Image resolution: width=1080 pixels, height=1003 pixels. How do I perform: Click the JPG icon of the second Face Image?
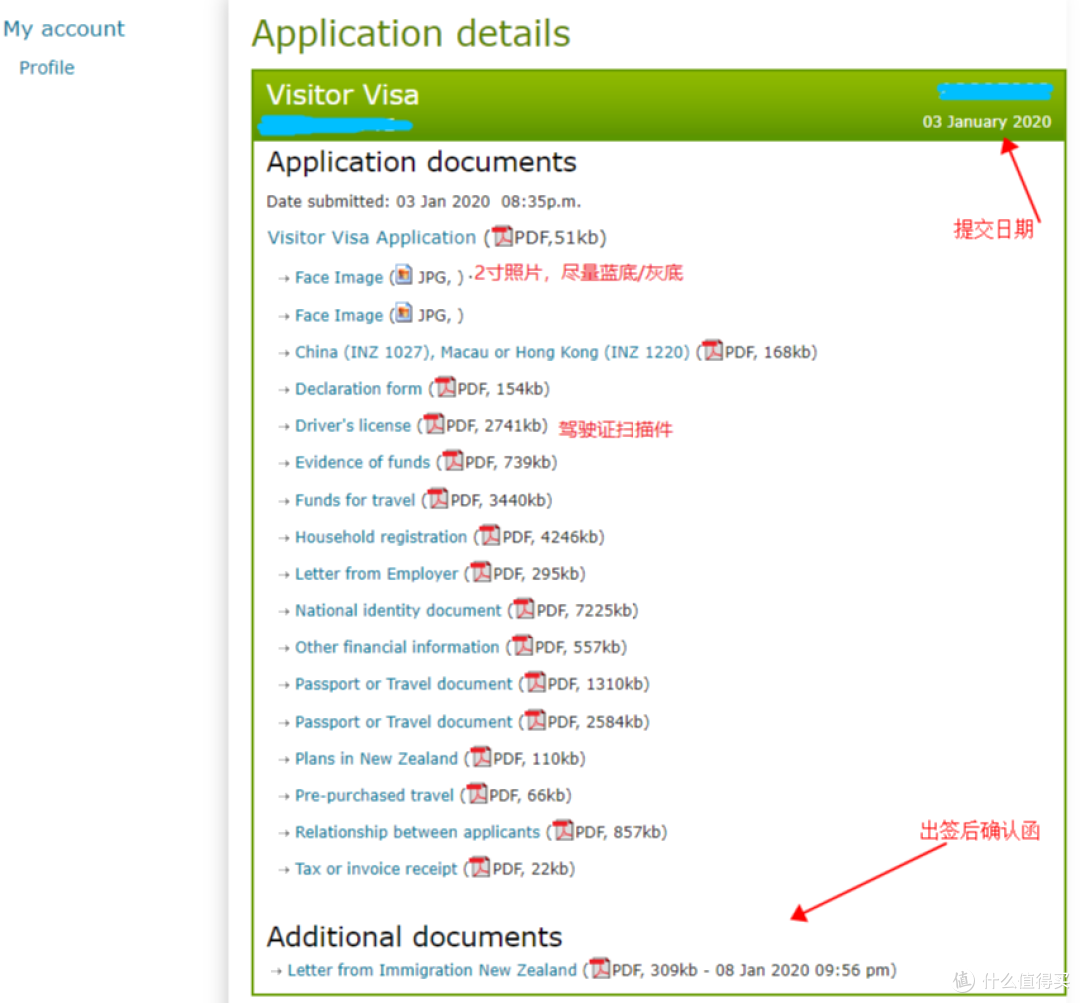tap(404, 313)
